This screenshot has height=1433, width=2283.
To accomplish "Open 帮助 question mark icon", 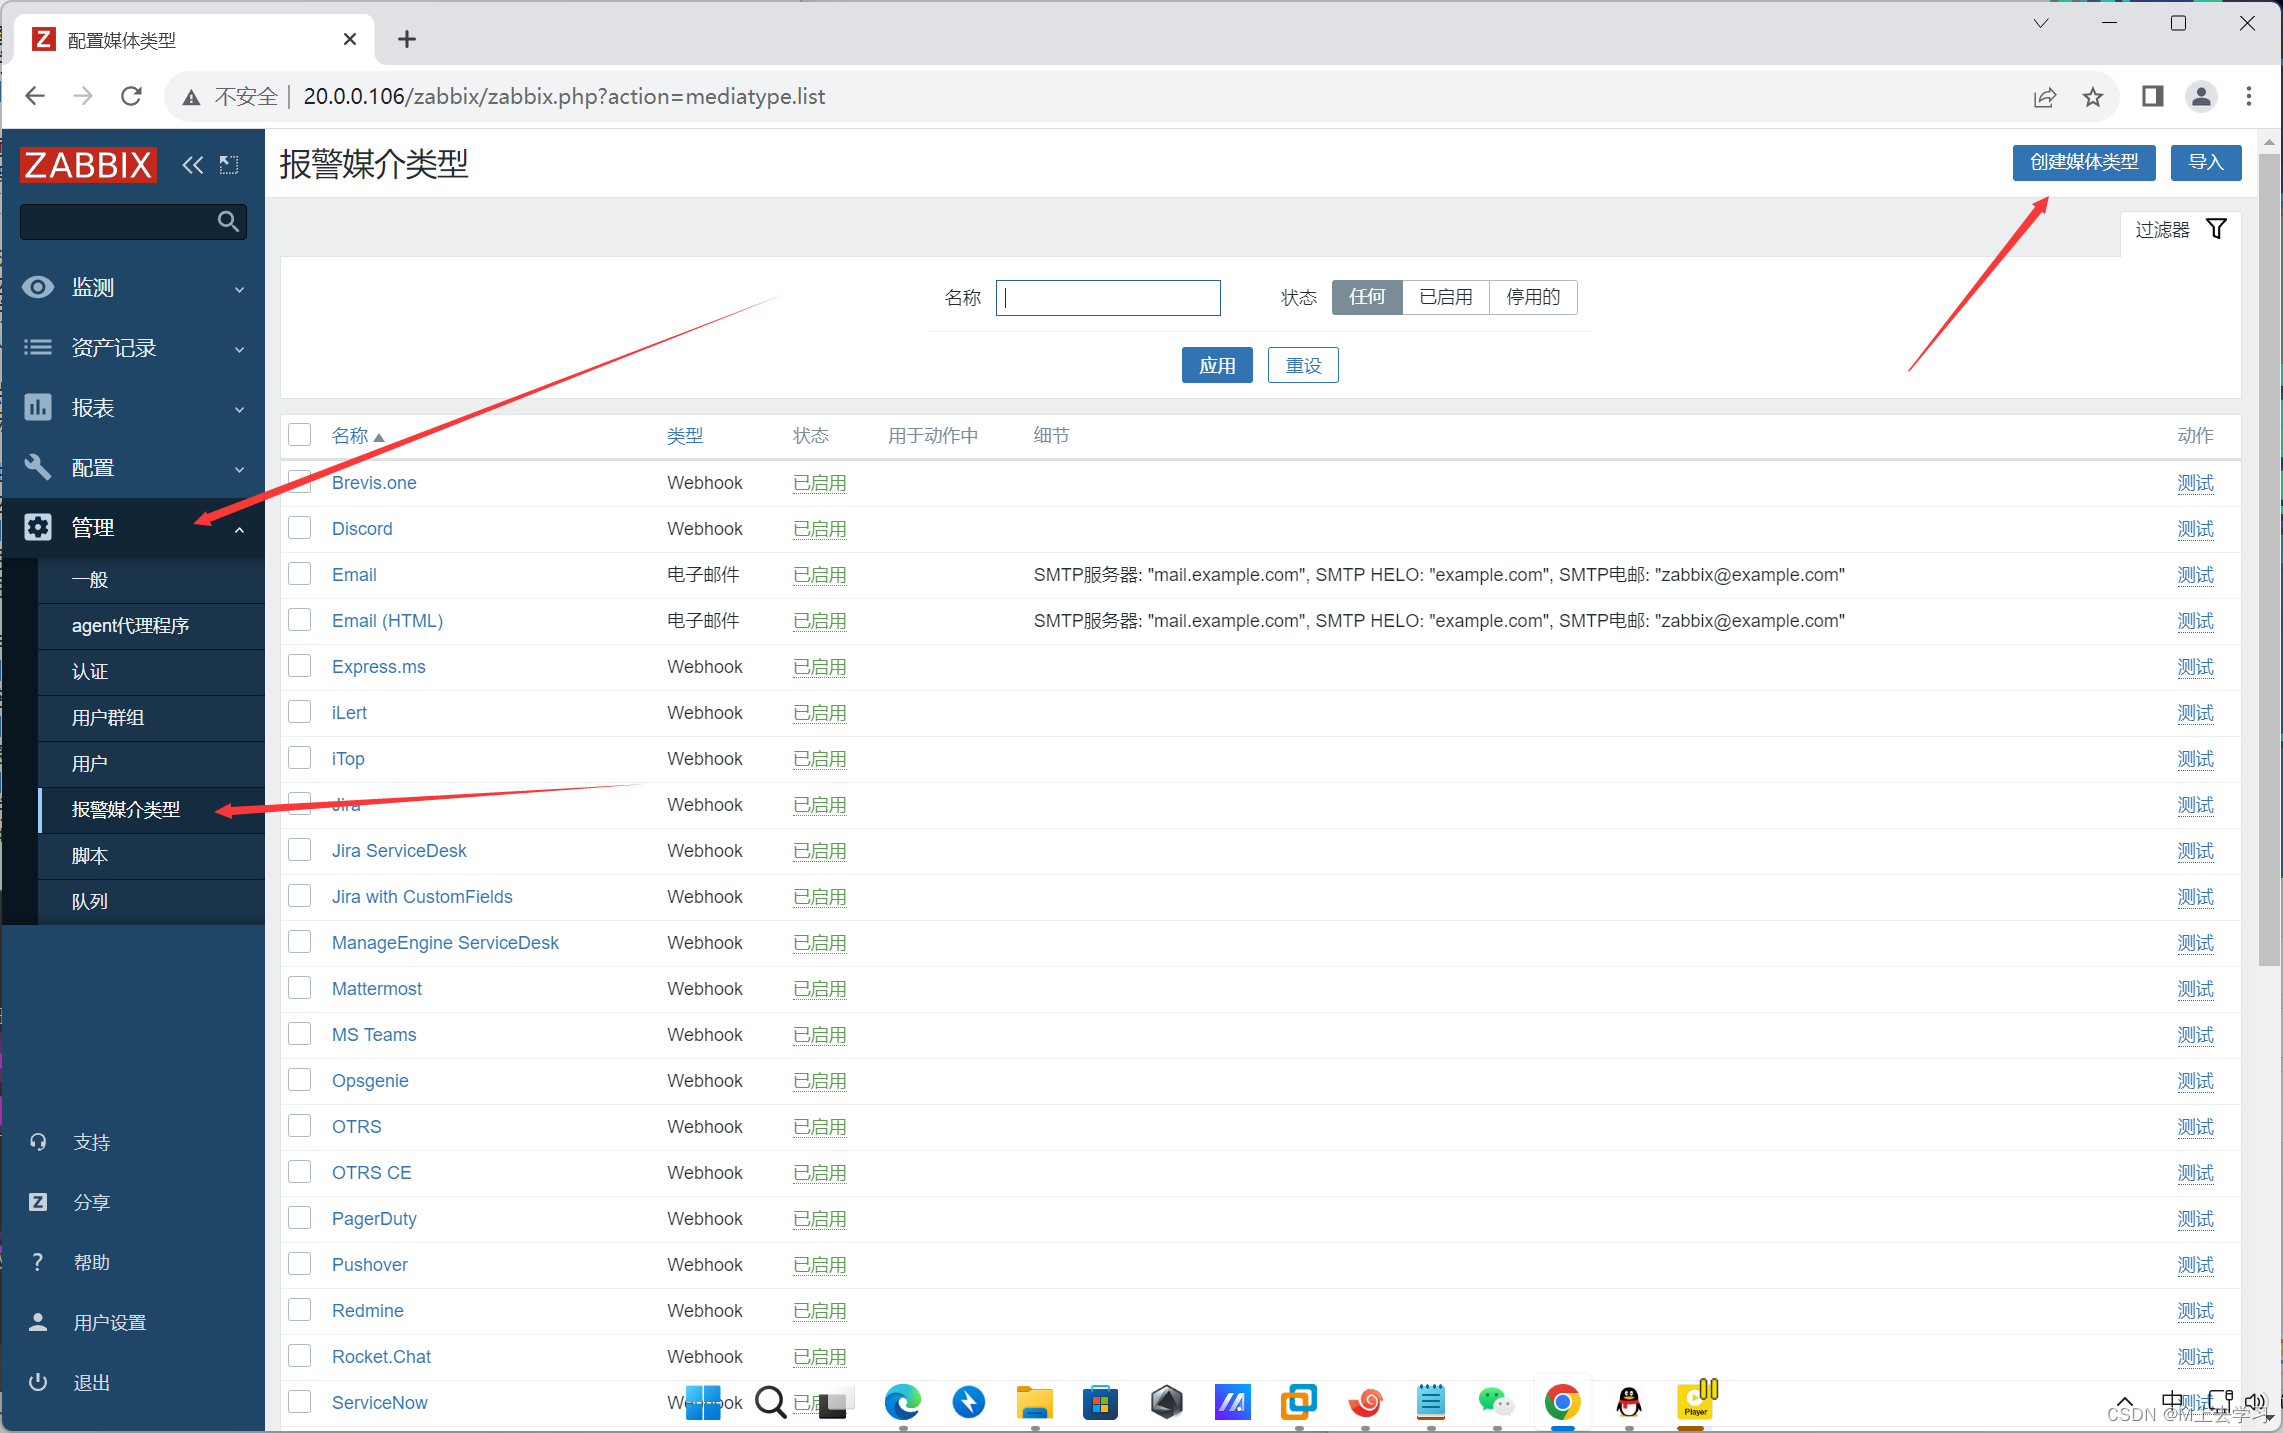I will point(38,1262).
